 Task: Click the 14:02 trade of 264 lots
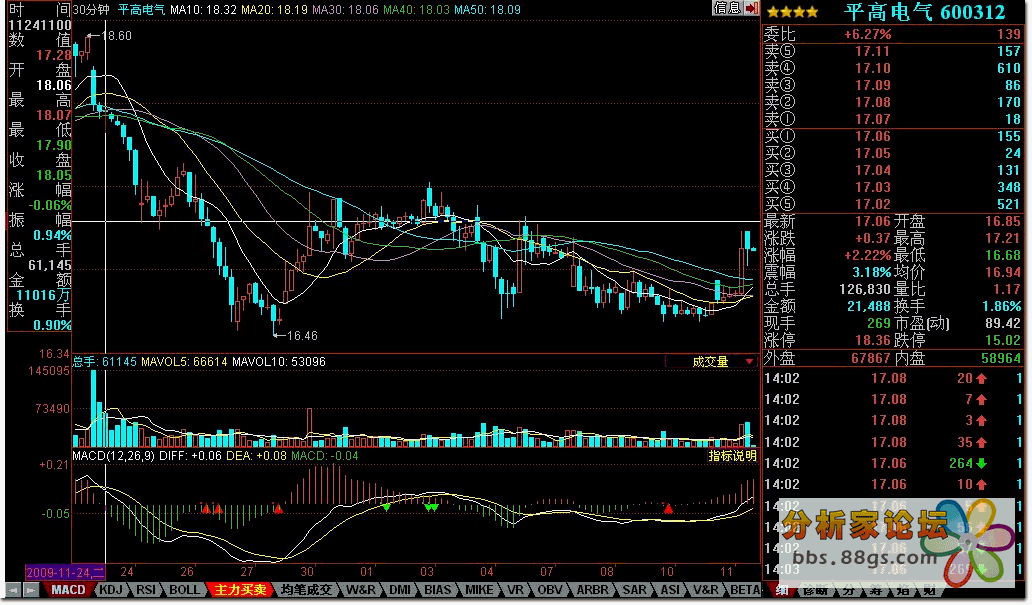892,463
